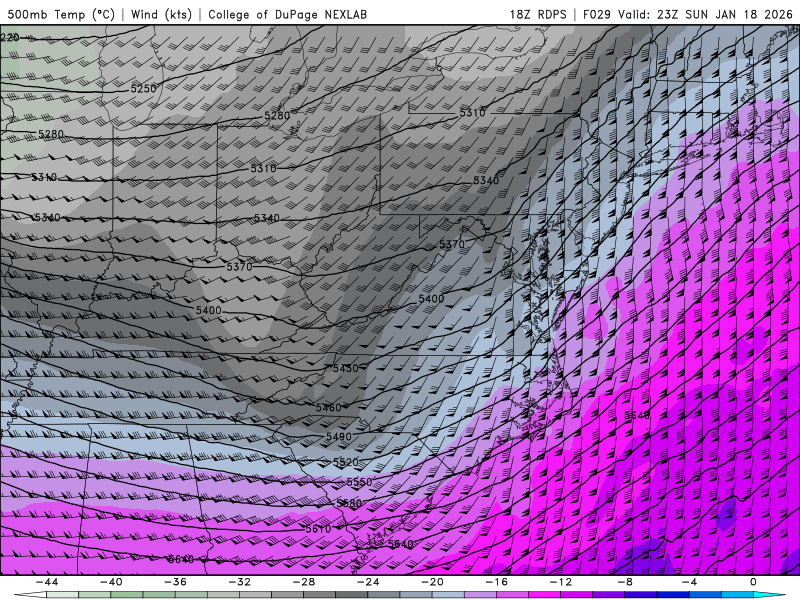Click the -40 value on the temperature scale
This screenshot has height=600, width=800.
click(111, 582)
